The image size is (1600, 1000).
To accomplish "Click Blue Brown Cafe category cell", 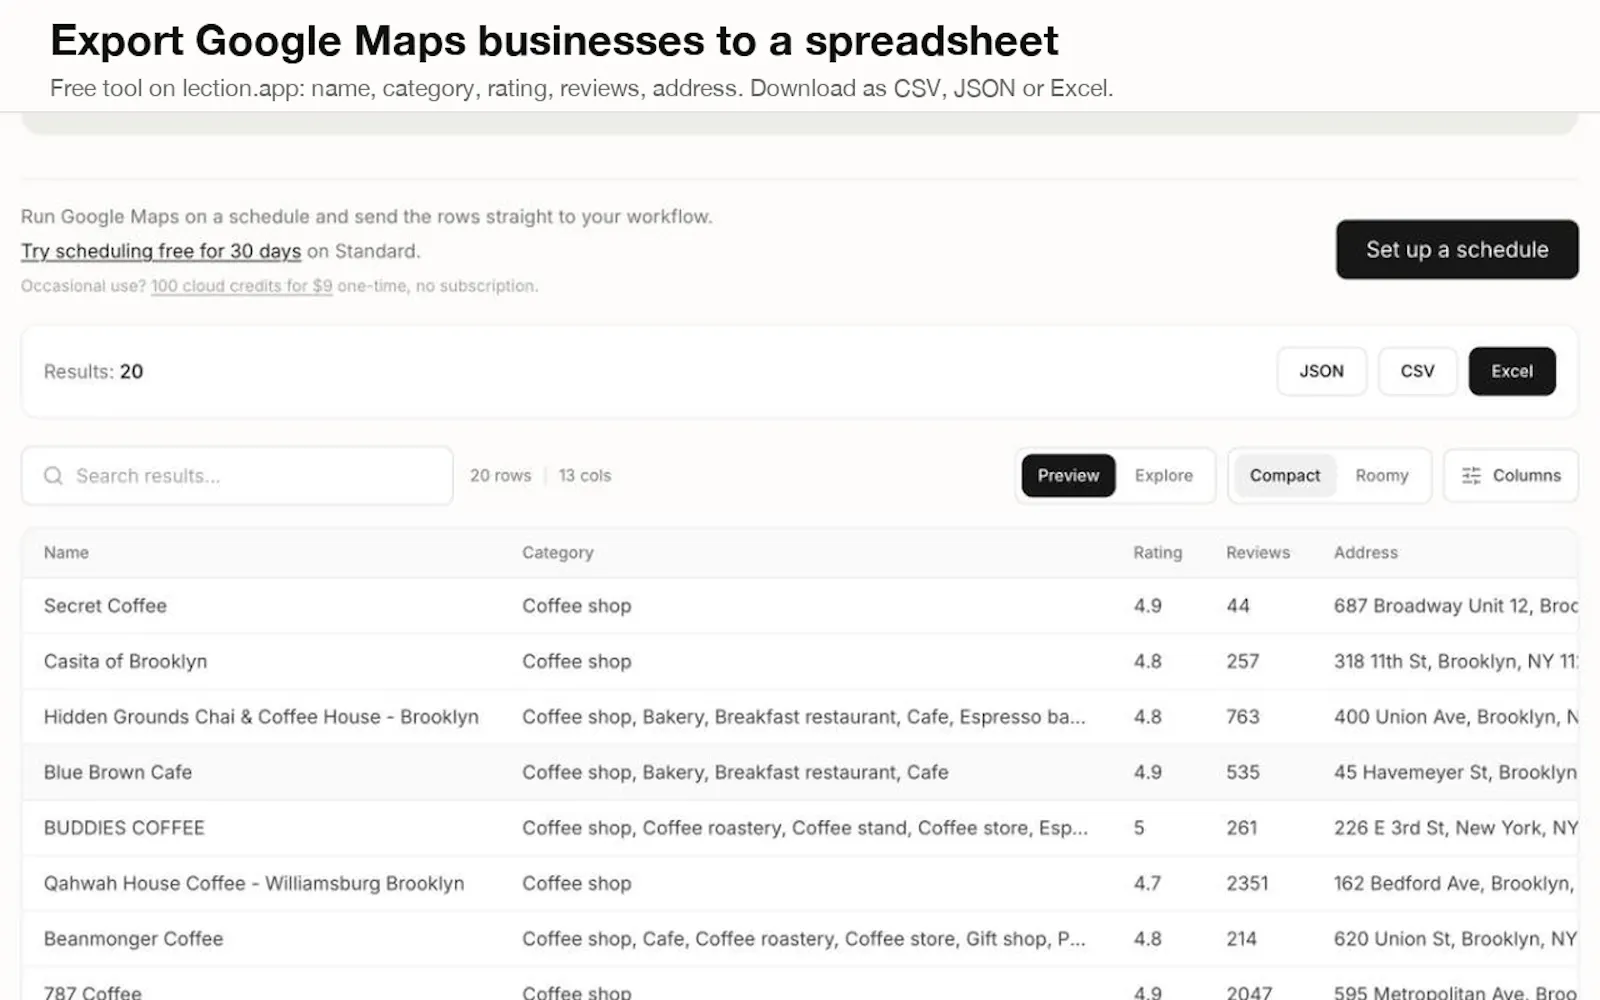I will (735, 772).
